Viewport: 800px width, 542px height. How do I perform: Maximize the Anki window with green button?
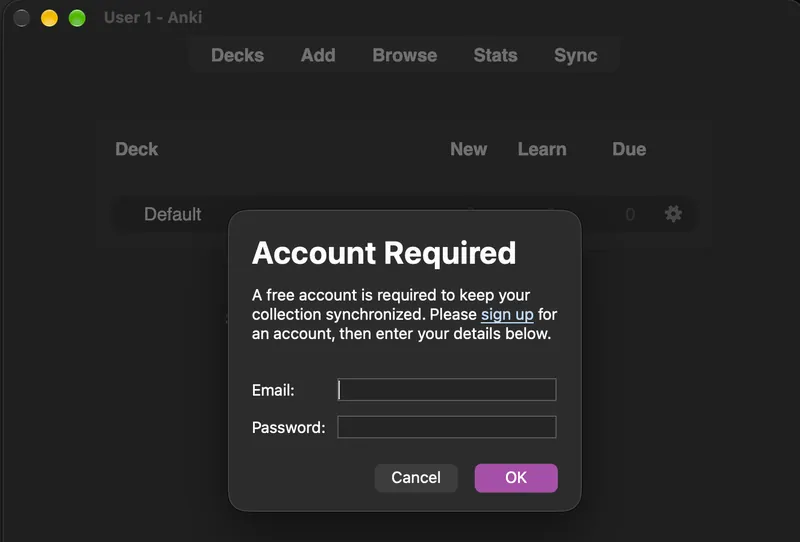tap(77, 18)
